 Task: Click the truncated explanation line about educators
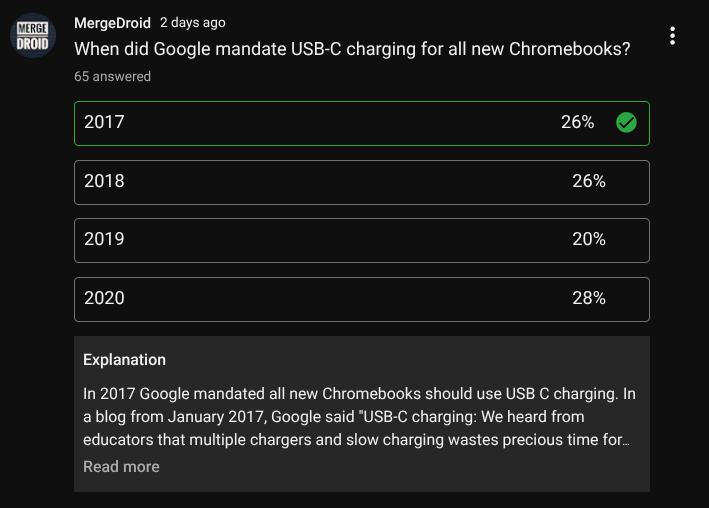tap(356, 439)
